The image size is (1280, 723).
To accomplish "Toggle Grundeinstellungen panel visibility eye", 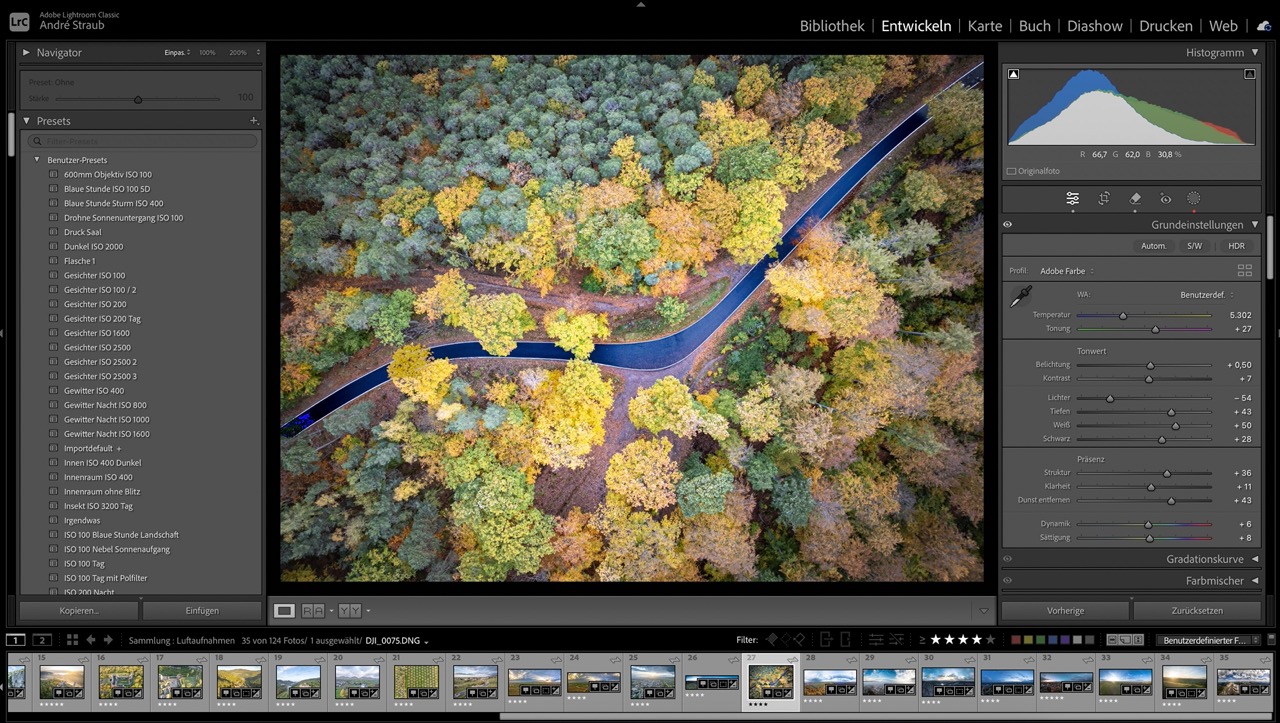I will (x=1008, y=225).
